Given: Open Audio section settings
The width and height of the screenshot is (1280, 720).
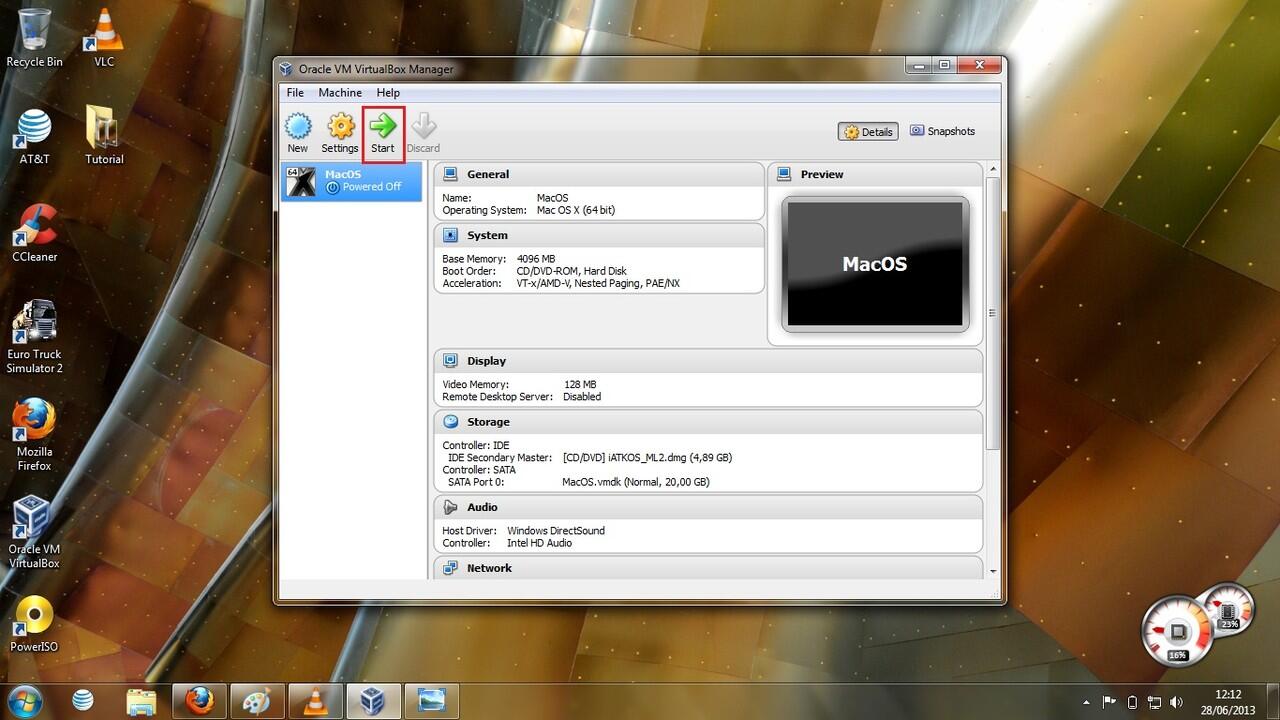Looking at the screenshot, I should (x=482, y=507).
